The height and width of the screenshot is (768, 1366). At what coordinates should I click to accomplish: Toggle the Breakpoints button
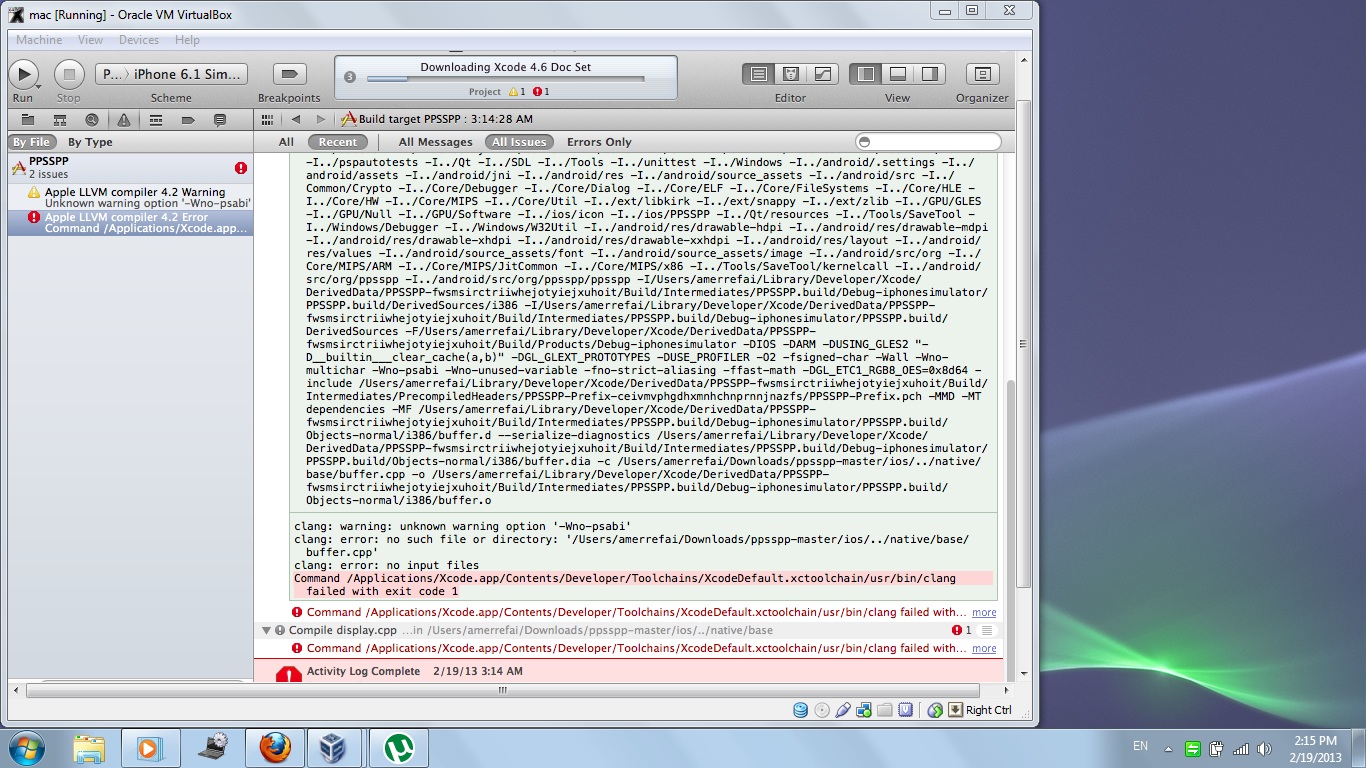point(289,74)
